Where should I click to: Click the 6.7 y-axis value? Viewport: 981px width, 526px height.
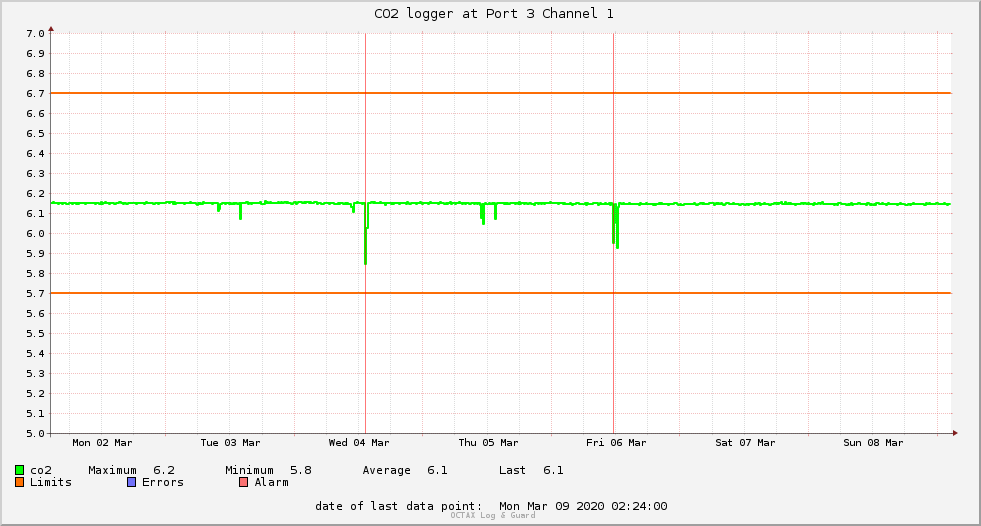pyautogui.click(x=35, y=94)
